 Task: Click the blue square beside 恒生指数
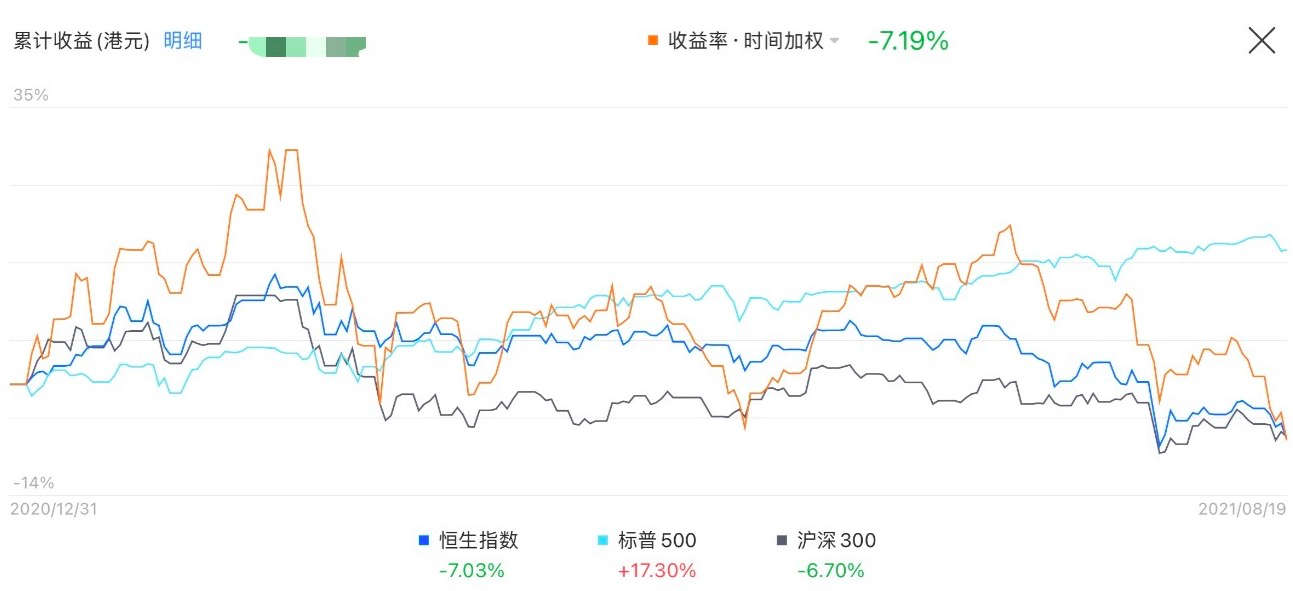pos(424,541)
